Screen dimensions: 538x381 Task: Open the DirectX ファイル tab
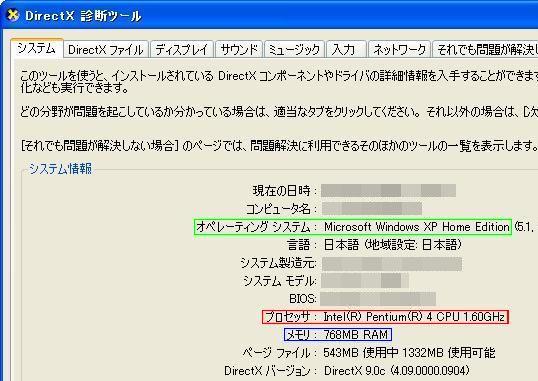(106, 50)
